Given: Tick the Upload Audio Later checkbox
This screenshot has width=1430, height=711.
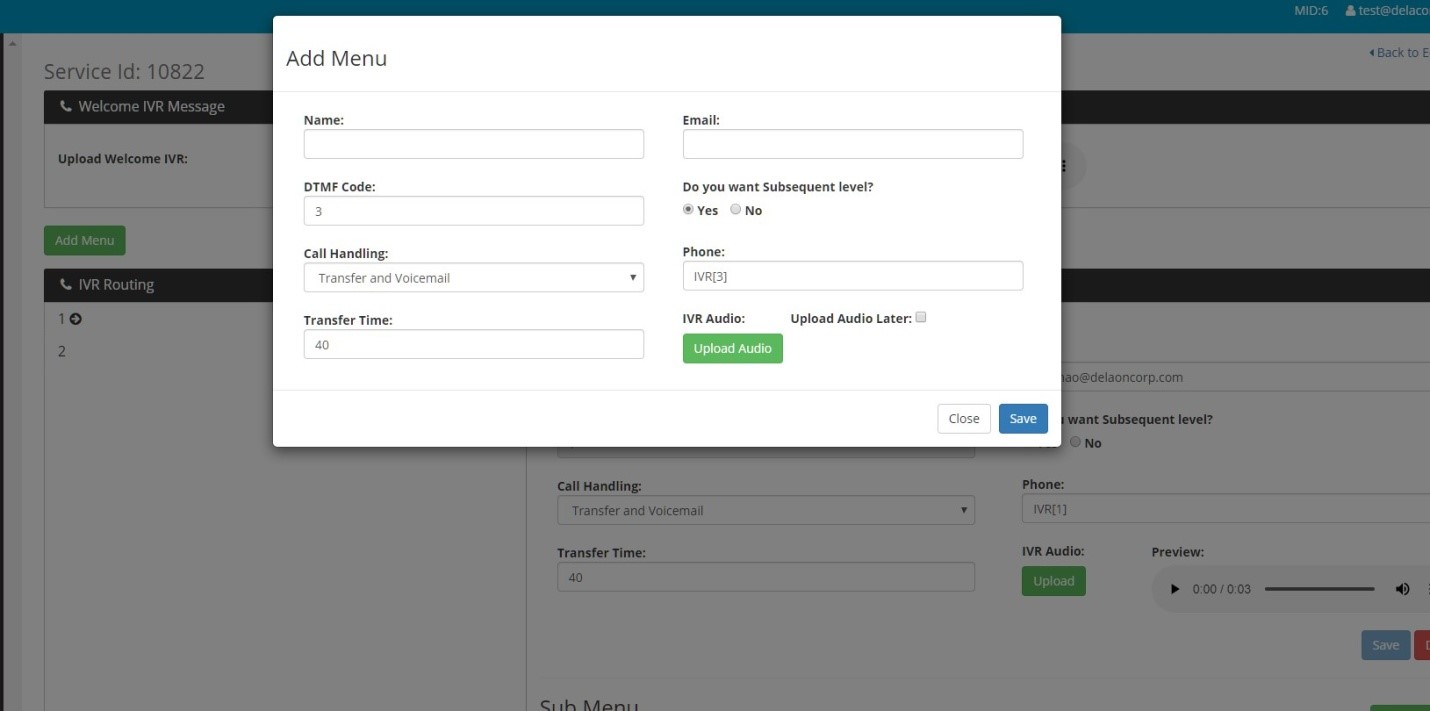Looking at the screenshot, I should click(921, 317).
